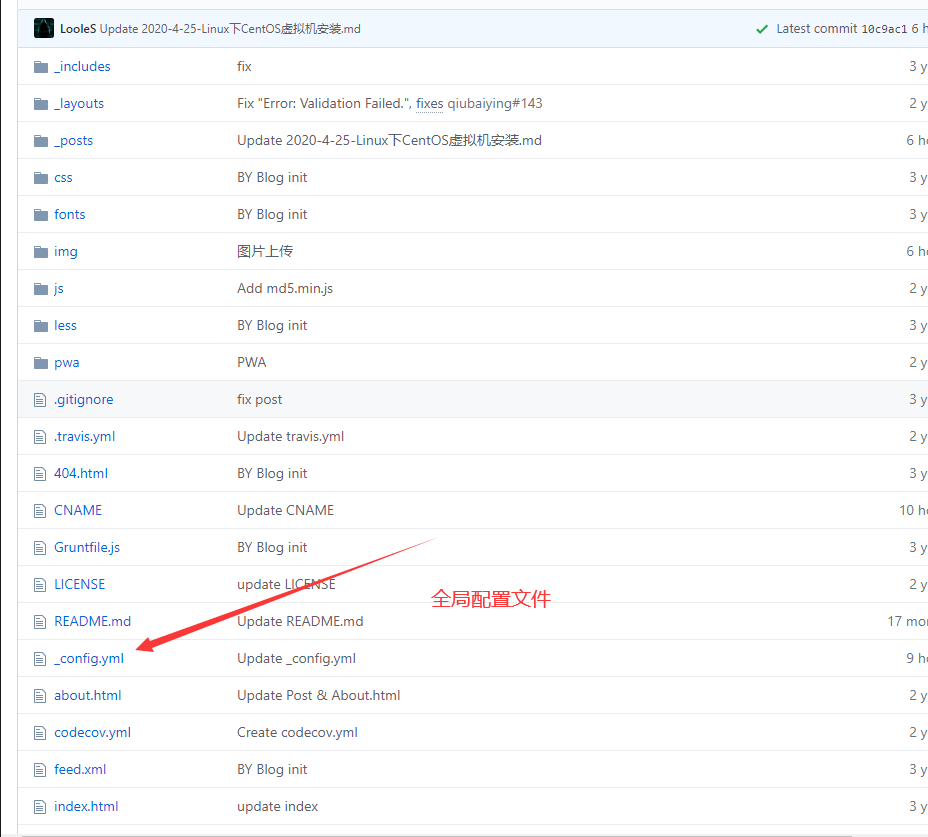The width and height of the screenshot is (928, 837).
Task: Click the 'Add md5.min.js' commit message
Action: pos(285,288)
